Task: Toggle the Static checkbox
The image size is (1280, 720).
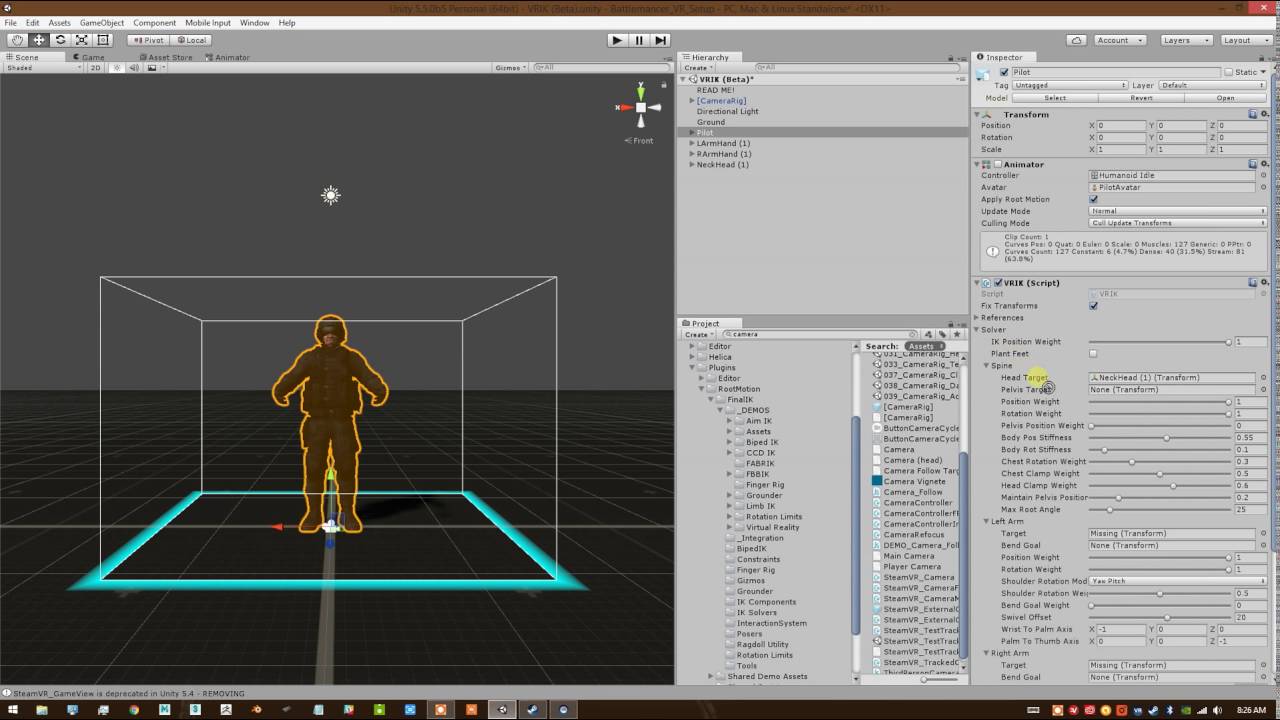Action: [1229, 72]
